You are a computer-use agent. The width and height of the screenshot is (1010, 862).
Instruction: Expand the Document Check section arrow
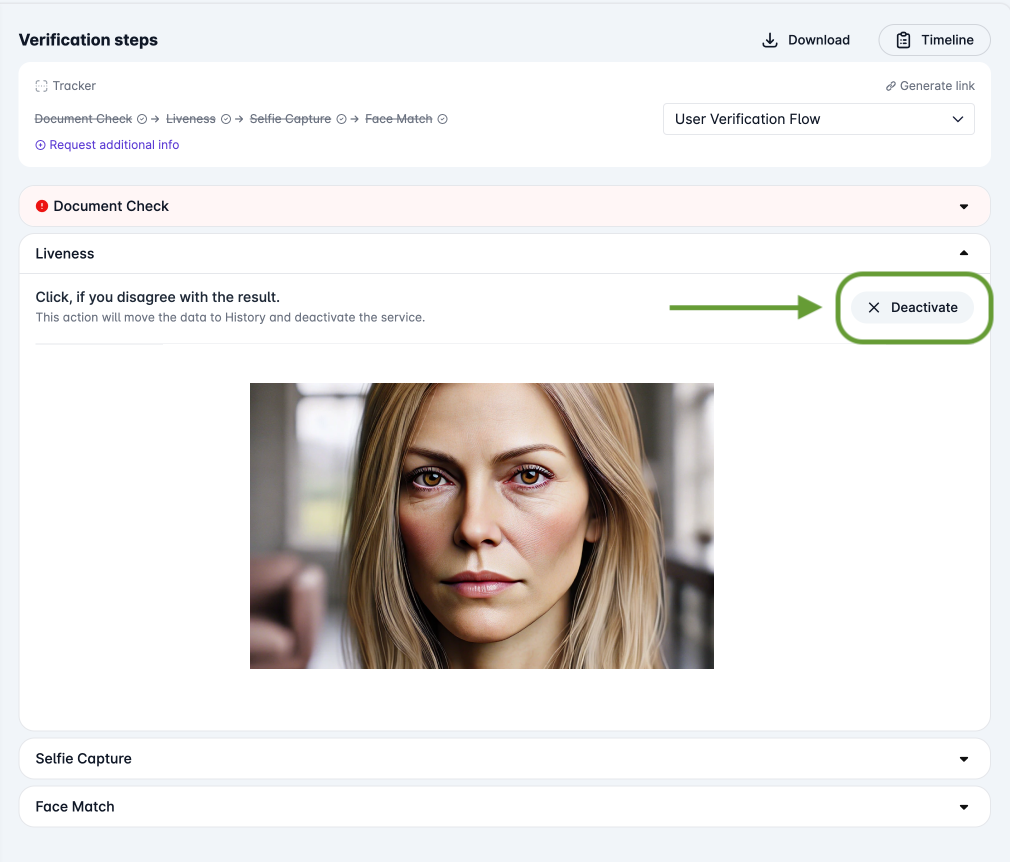(x=964, y=207)
